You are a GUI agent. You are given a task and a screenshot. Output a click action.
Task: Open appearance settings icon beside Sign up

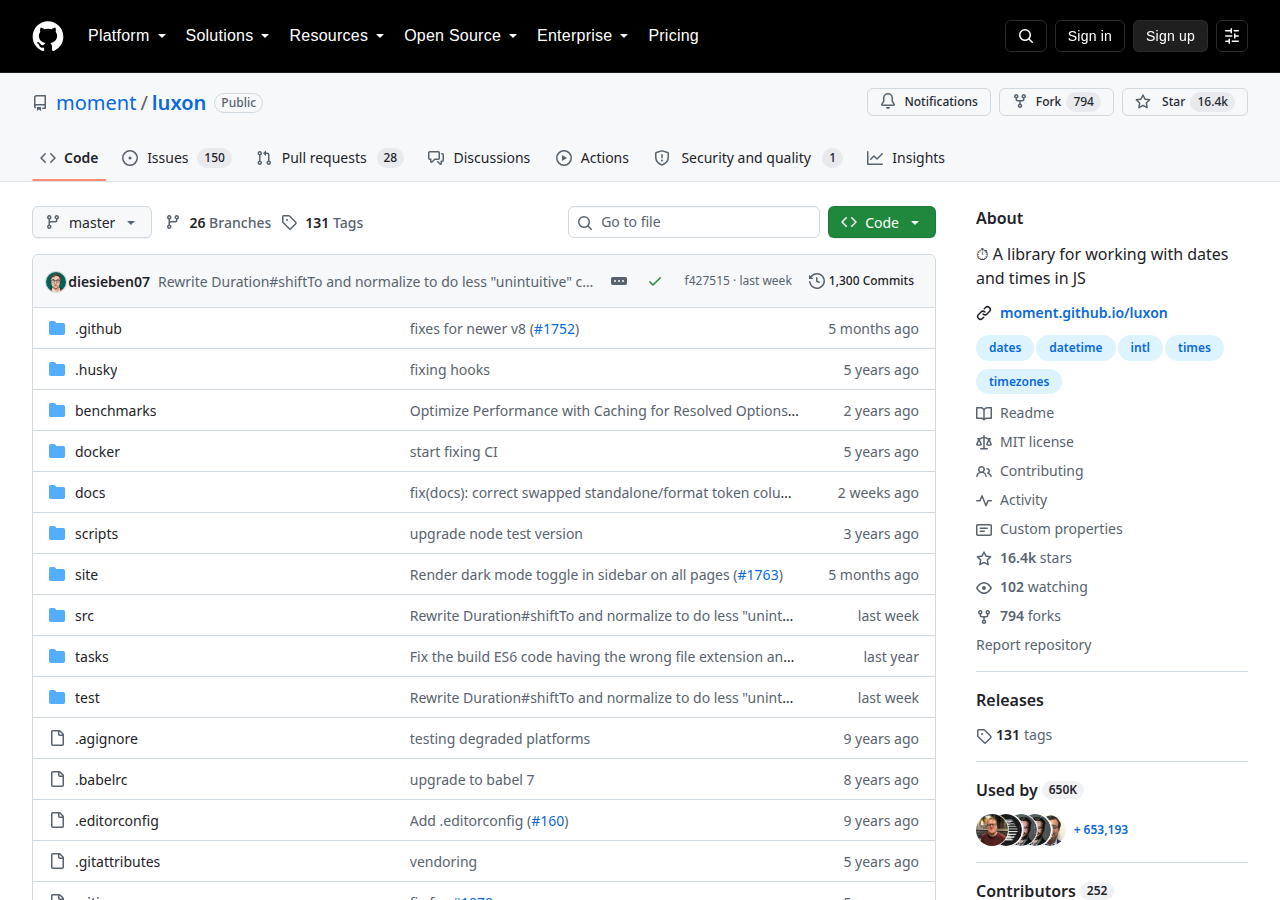[x=1232, y=36]
